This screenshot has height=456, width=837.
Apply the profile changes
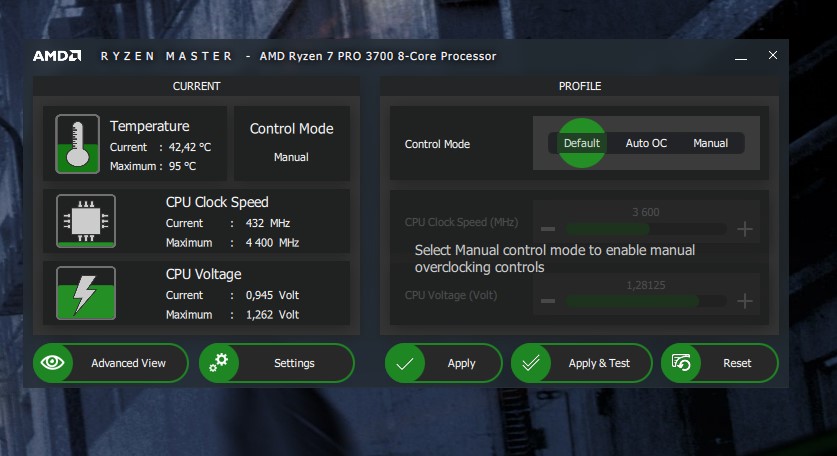point(444,363)
